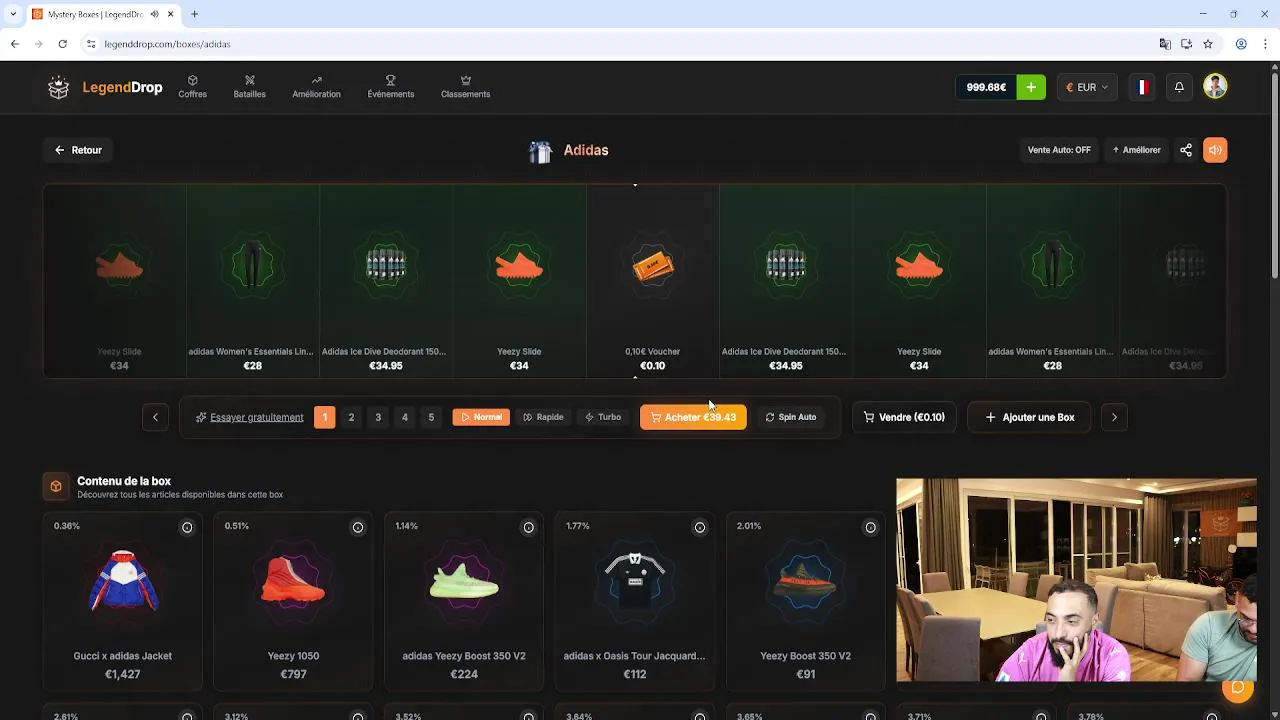The image size is (1280, 720).
Task: Click the €1,427 price text
Action: pyautogui.click(x=123, y=675)
